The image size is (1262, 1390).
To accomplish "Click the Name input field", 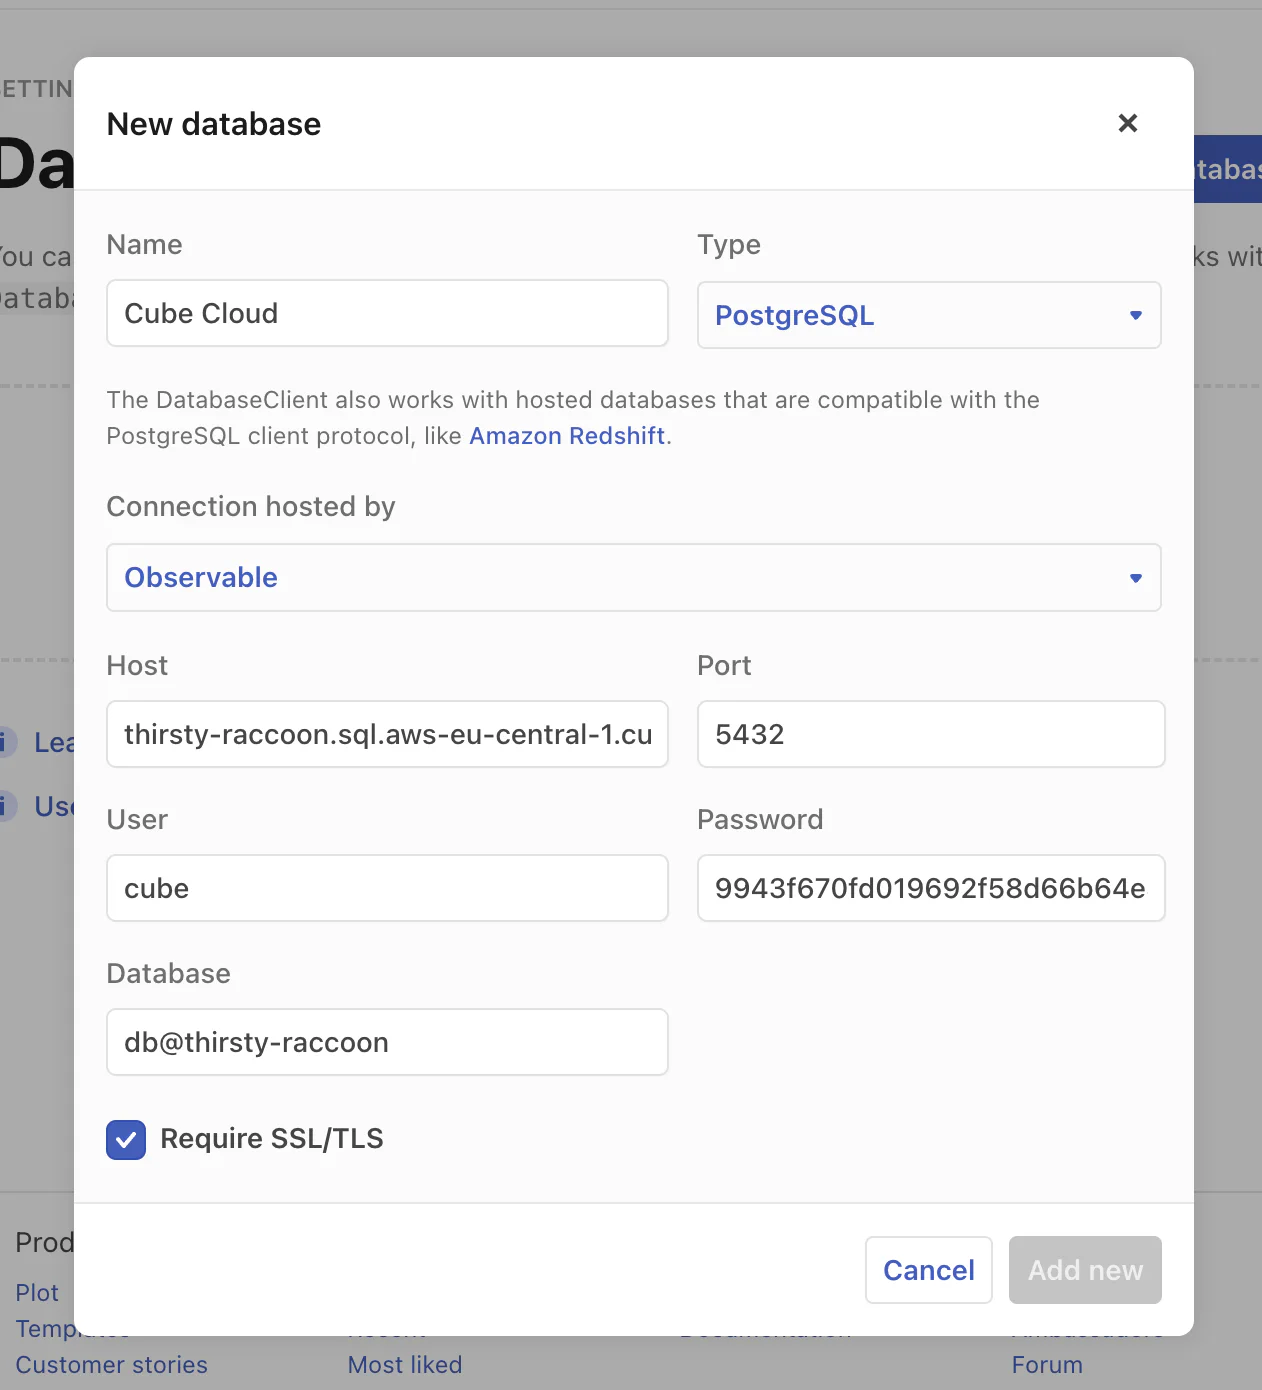I will pos(387,313).
